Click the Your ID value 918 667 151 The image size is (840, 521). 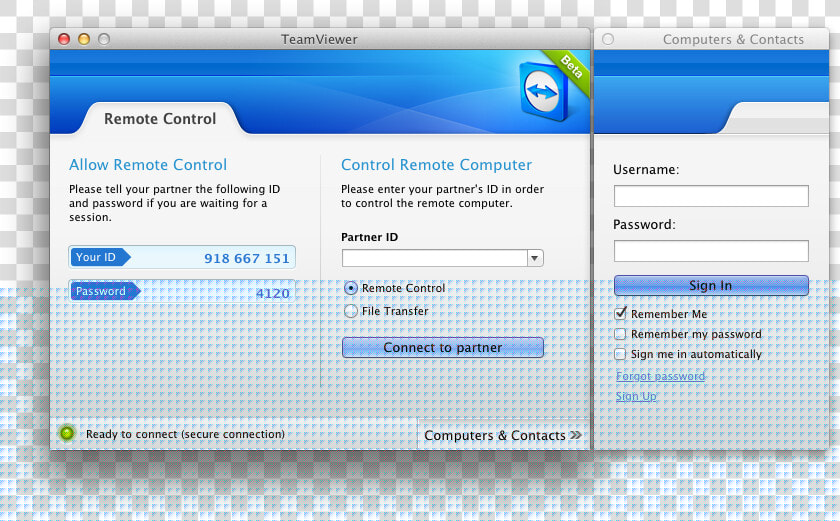pos(246,259)
